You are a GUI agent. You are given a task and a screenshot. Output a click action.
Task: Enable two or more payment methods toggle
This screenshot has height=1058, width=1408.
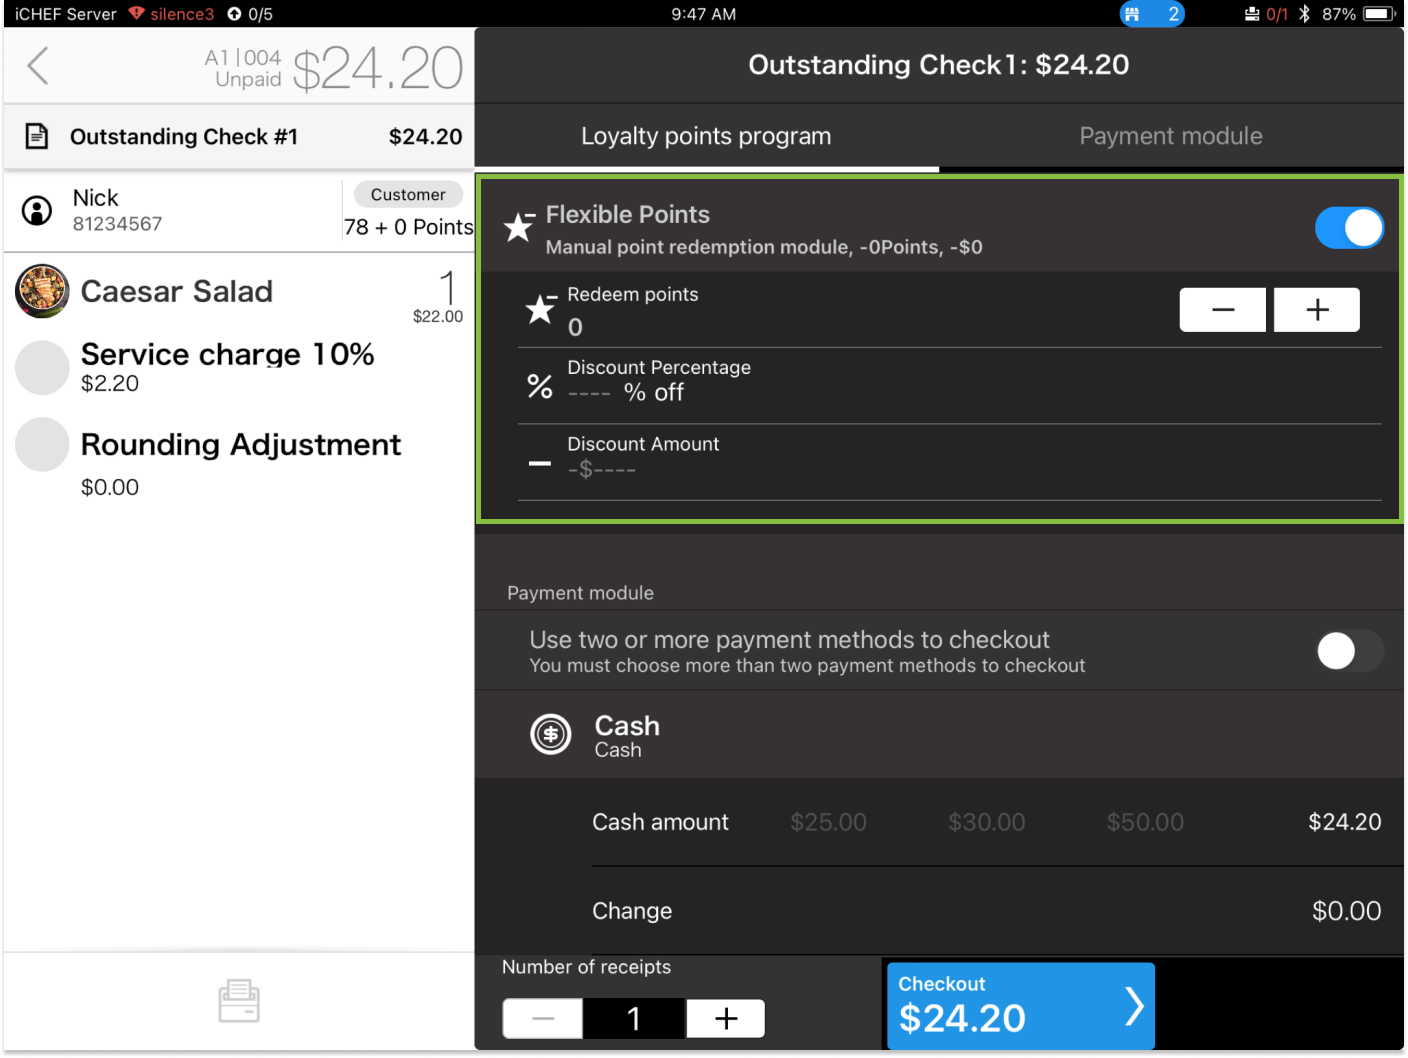tap(1348, 651)
